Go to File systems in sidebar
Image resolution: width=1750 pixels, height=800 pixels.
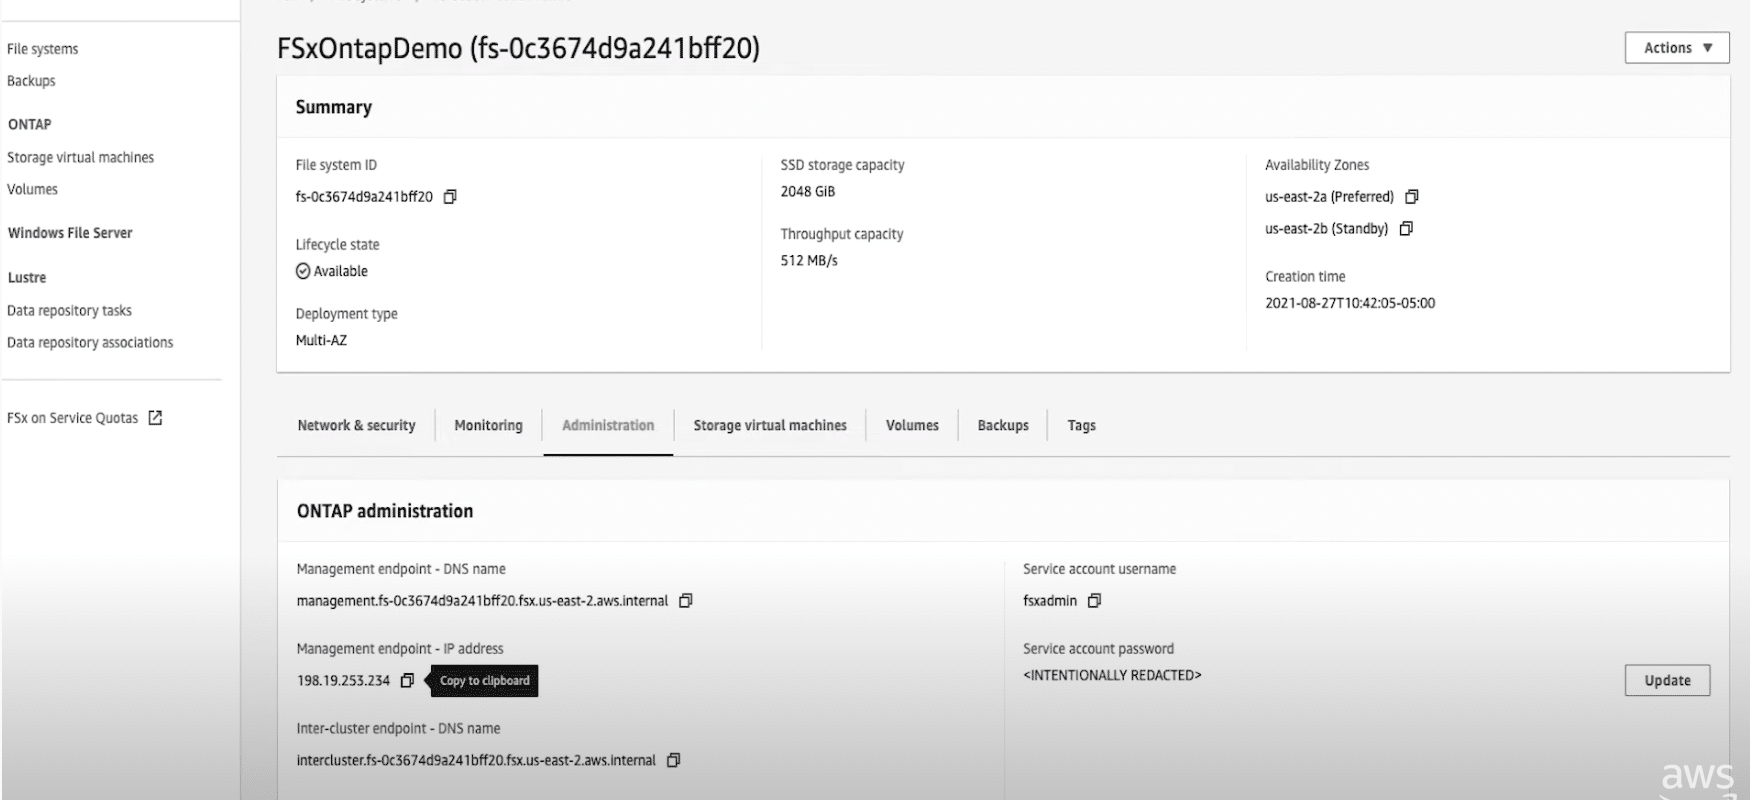coord(42,49)
